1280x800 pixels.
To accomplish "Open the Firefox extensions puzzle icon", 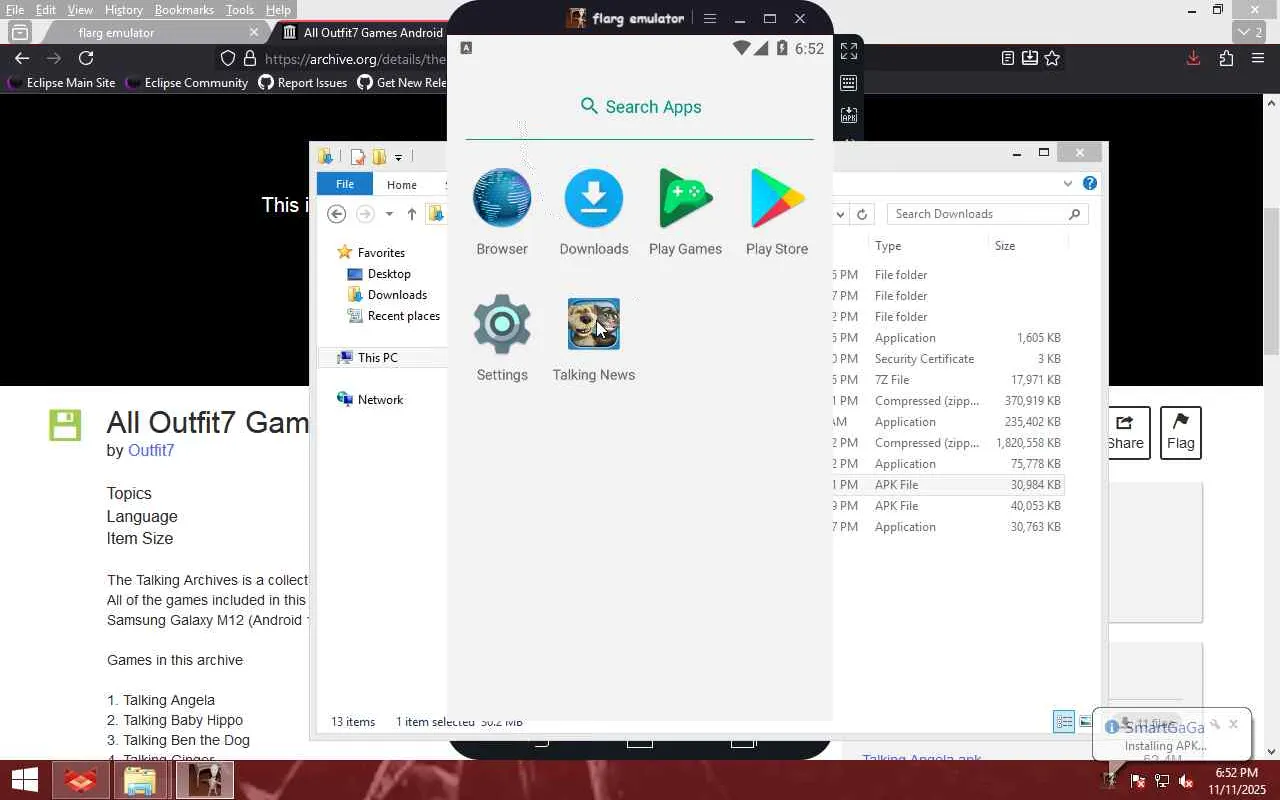I will click(1226, 58).
